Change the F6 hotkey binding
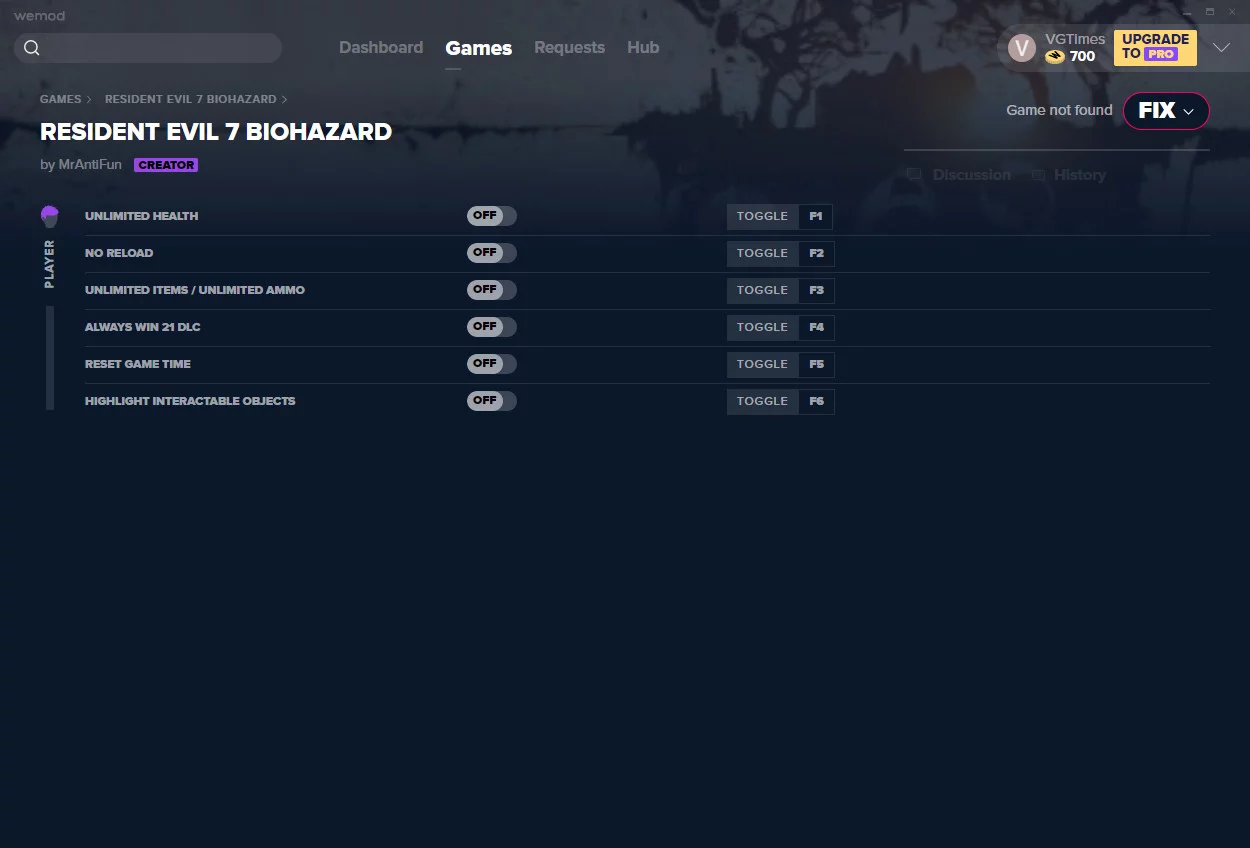This screenshot has height=848, width=1250. pos(816,401)
